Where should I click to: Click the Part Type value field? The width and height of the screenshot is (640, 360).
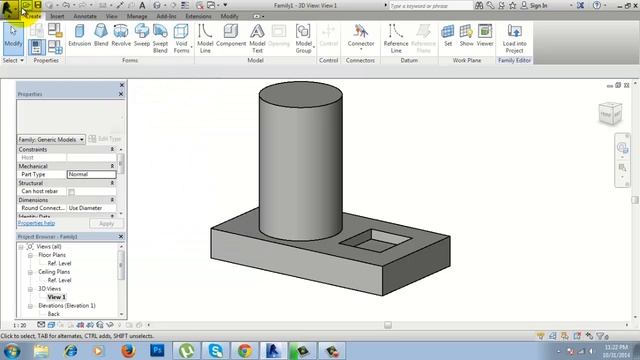(91, 175)
